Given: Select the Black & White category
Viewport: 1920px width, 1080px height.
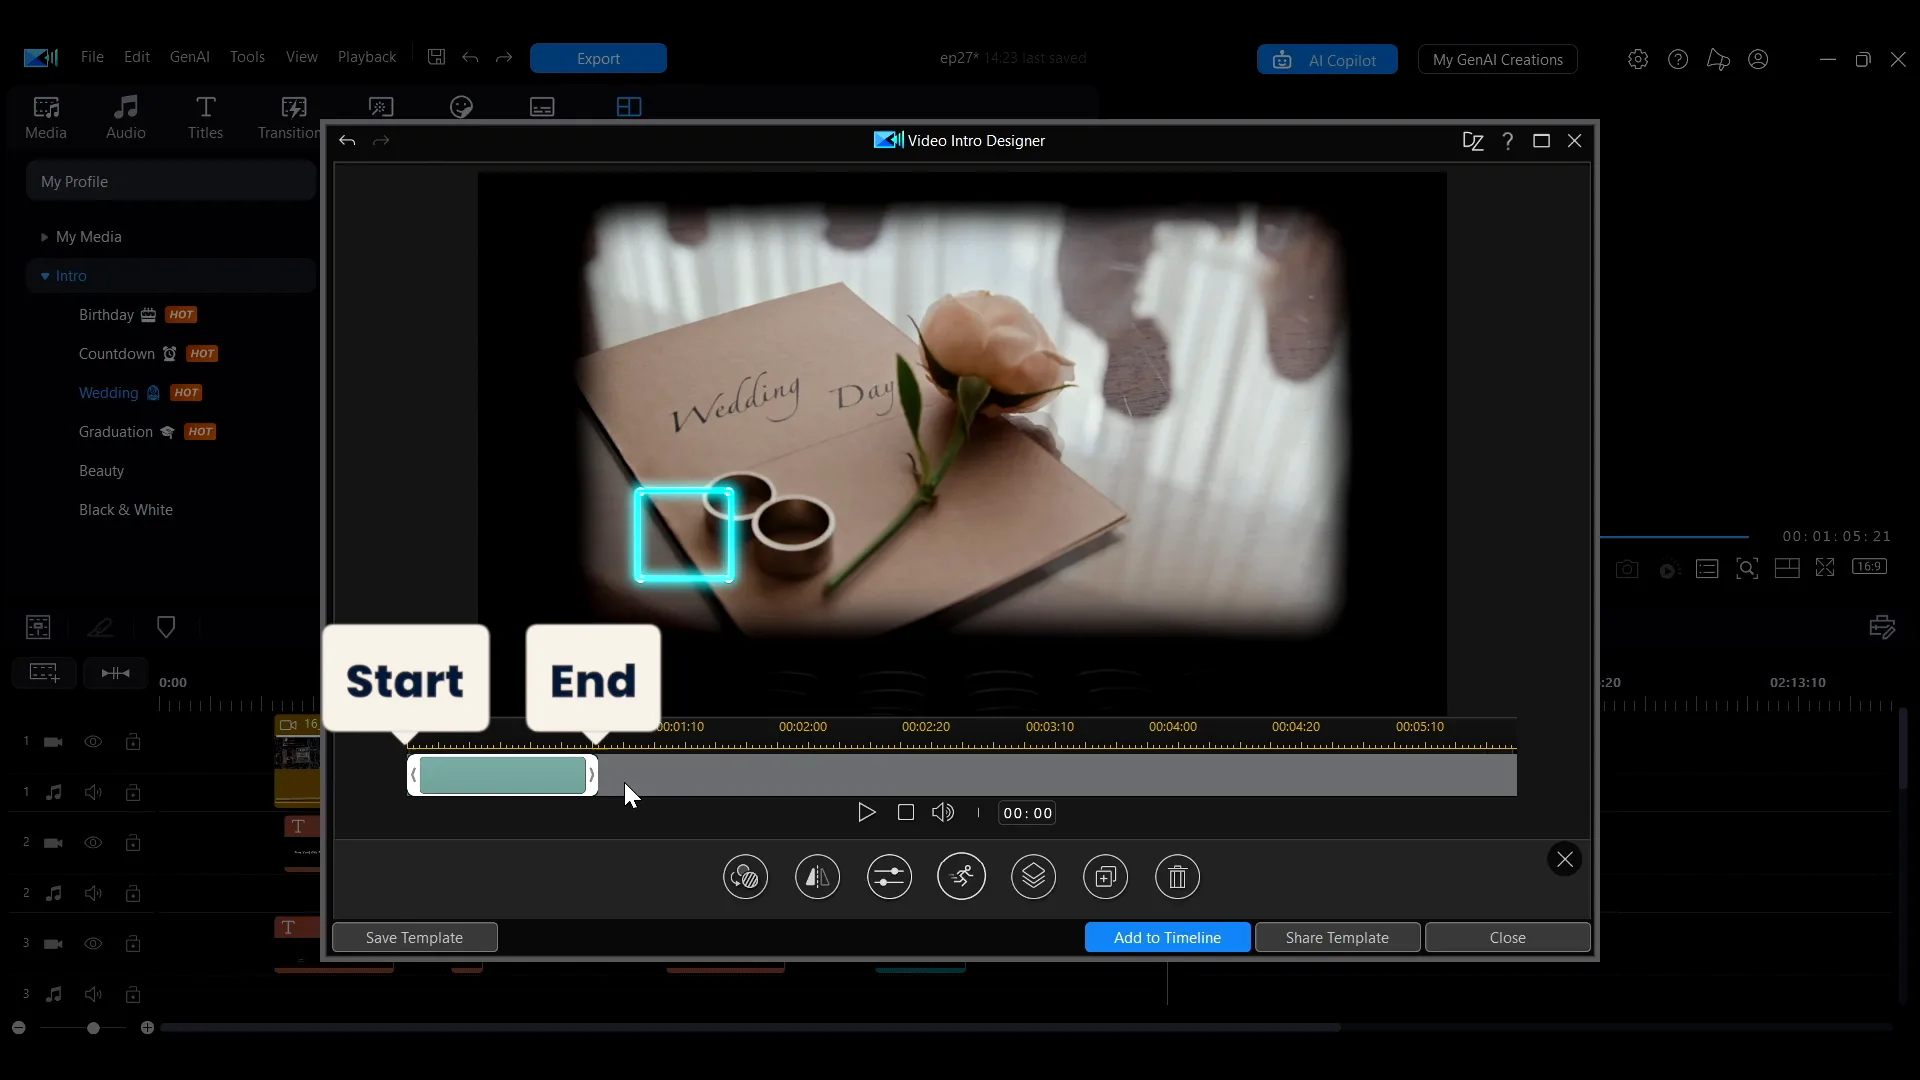Looking at the screenshot, I should coord(126,510).
